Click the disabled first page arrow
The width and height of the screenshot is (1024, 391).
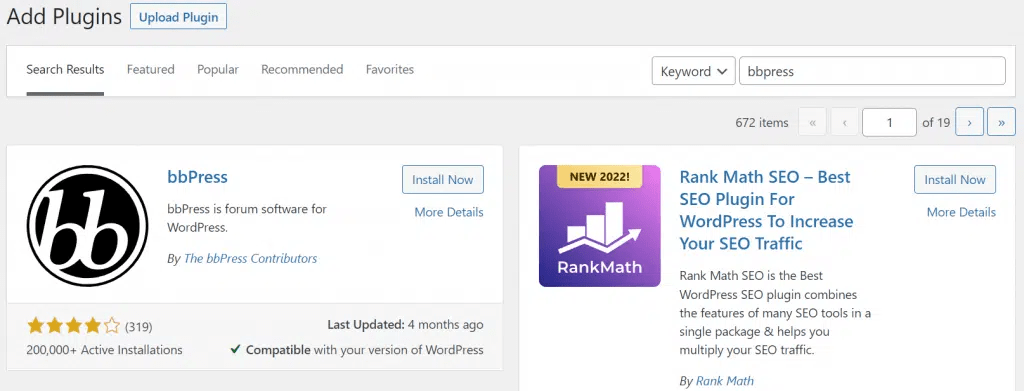pos(812,122)
